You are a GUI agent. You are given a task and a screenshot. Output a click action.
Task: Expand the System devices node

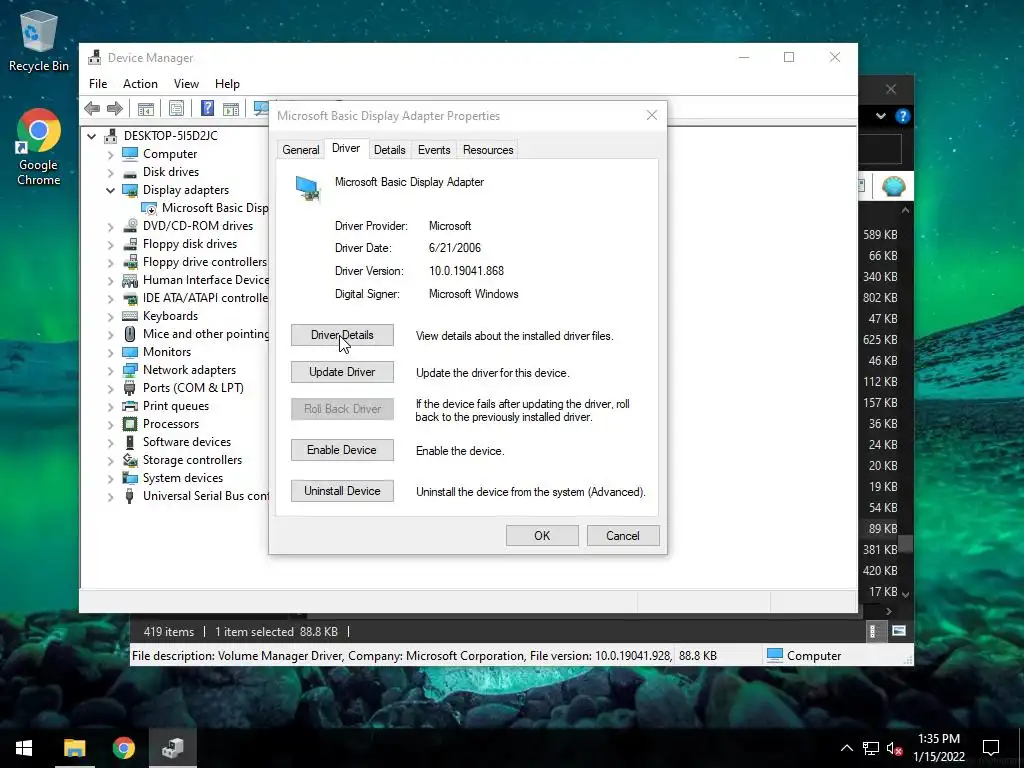(110, 479)
